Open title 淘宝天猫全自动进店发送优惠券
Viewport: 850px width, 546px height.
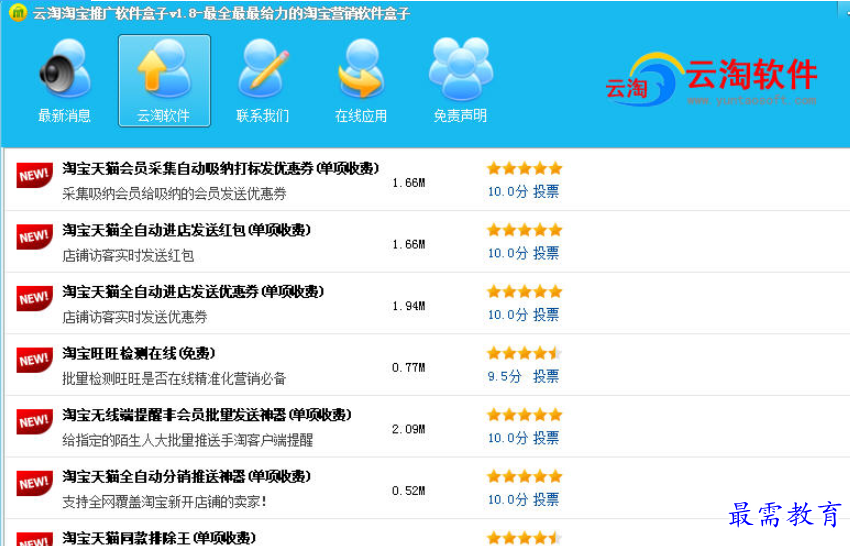point(193,292)
